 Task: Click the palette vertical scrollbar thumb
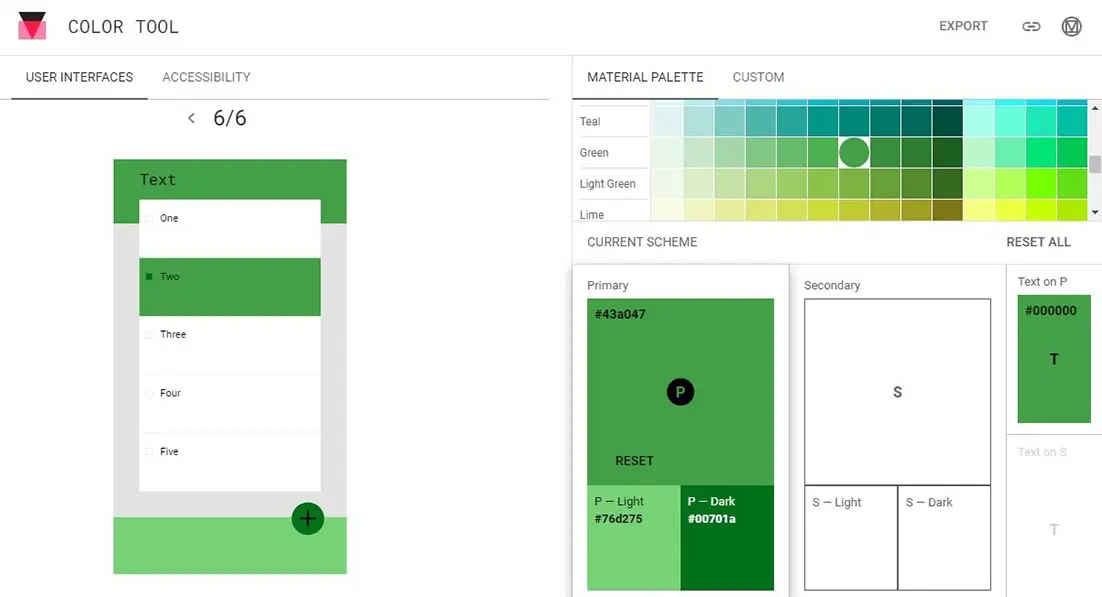tap(1095, 165)
